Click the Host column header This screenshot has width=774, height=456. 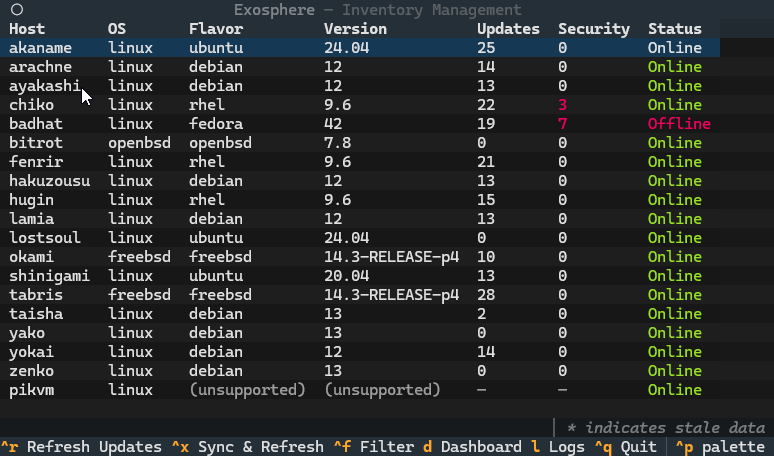[25, 29]
